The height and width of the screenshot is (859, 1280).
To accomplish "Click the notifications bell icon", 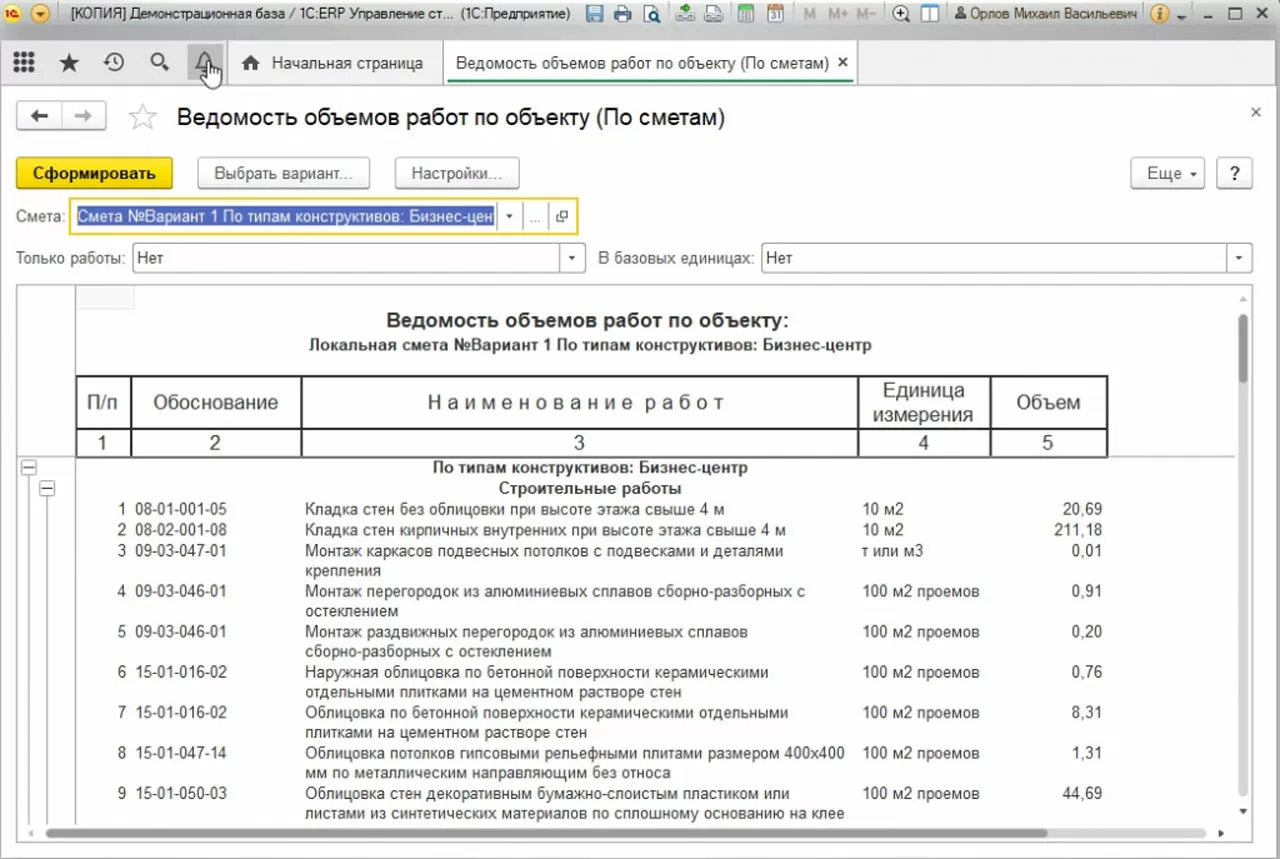I will (205, 63).
